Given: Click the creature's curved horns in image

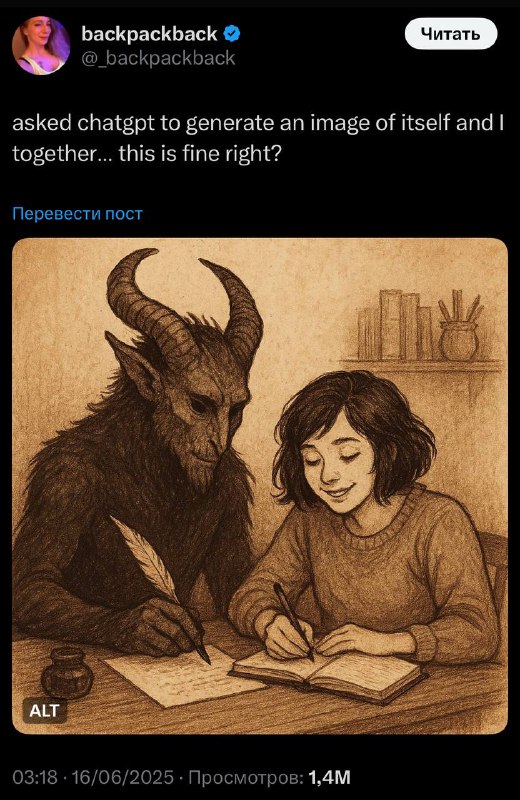Looking at the screenshot, I should point(184,301).
